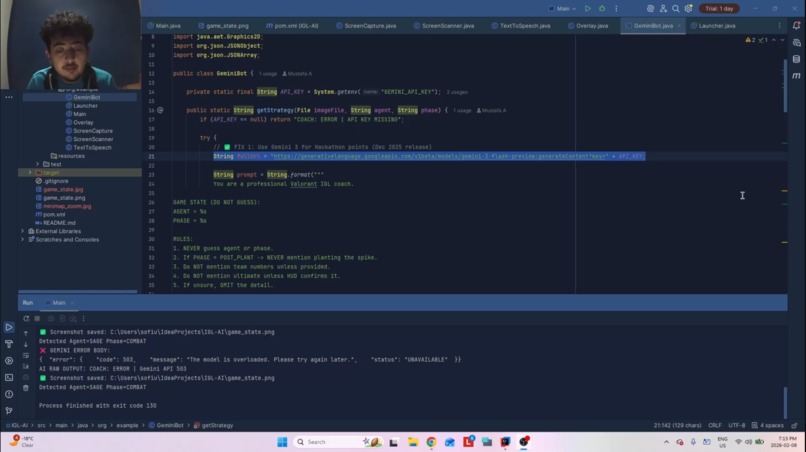The height and width of the screenshot is (452, 806).
Task: Toggle scroll to end in Run console
Action: (x=26, y=367)
